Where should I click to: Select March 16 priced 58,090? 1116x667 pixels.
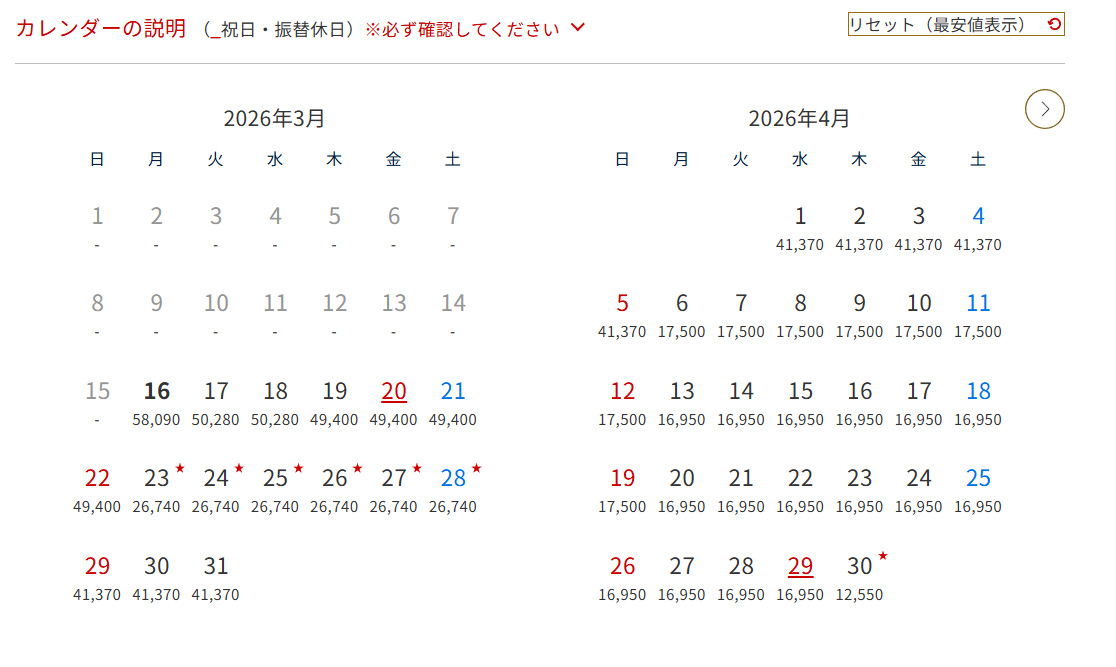click(x=156, y=401)
